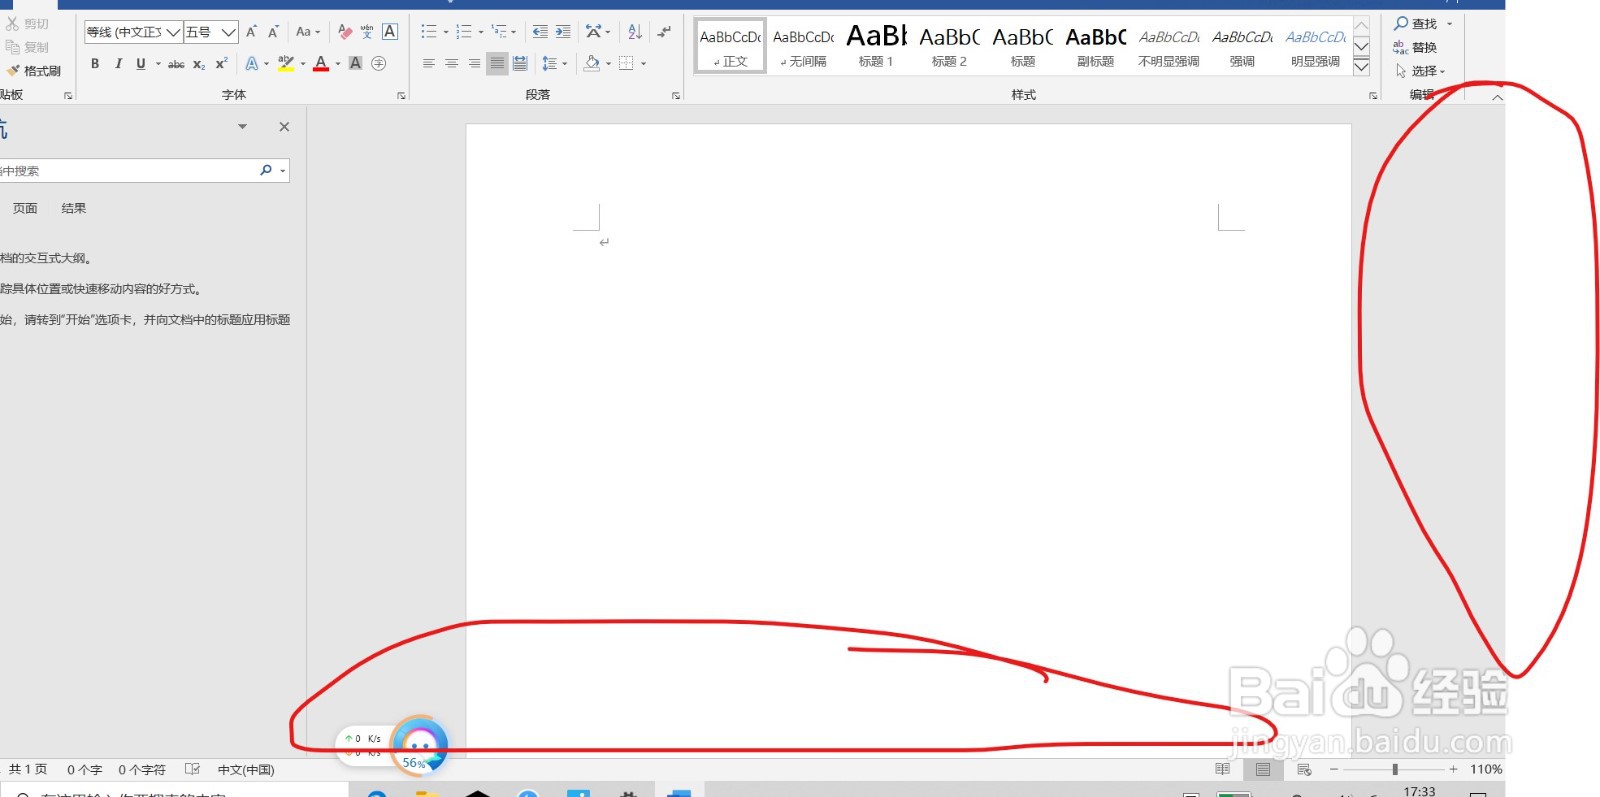Viewport: 1600px width, 797px height.
Task: Open the font size dropdown
Action: 229,32
